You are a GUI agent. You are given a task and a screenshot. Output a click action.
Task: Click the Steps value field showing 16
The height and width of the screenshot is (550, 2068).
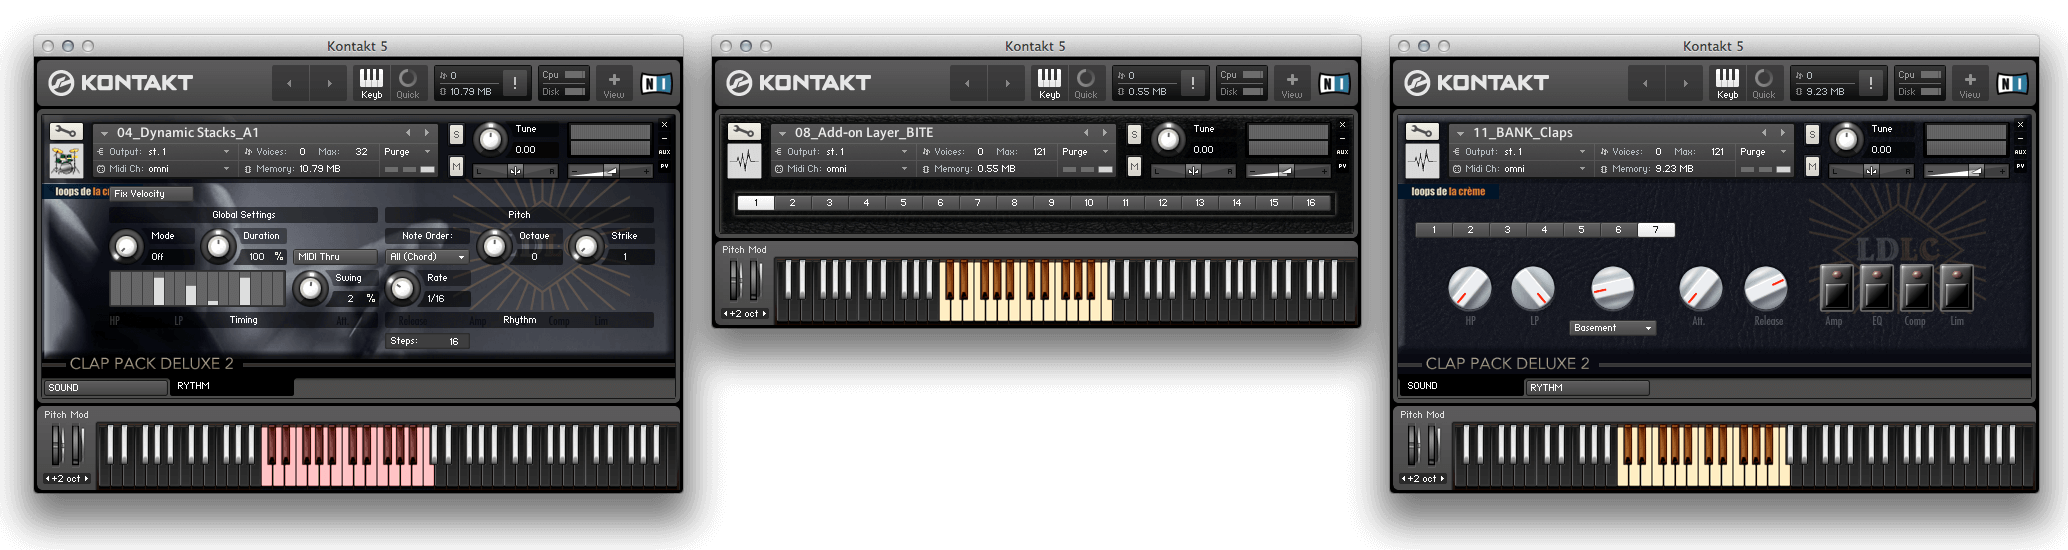[427, 342]
